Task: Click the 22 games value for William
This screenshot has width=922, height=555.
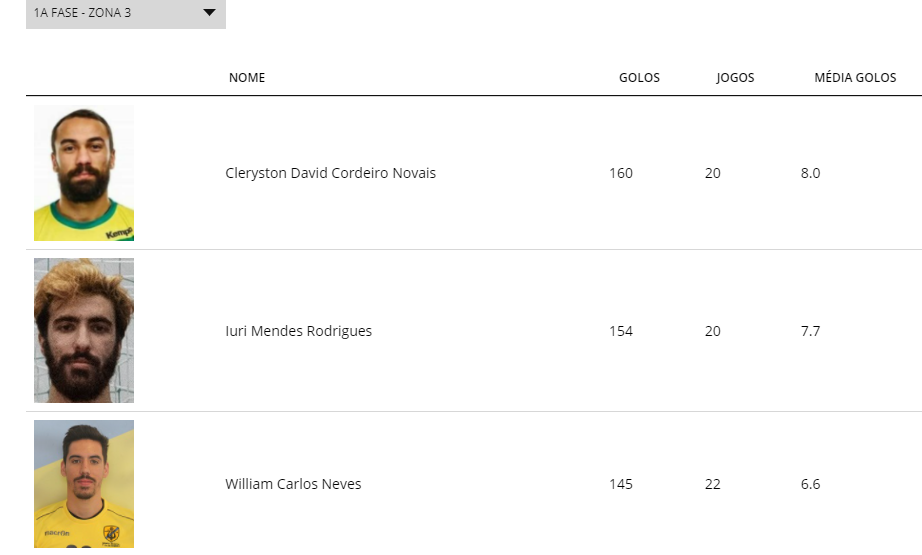Action: click(x=713, y=484)
